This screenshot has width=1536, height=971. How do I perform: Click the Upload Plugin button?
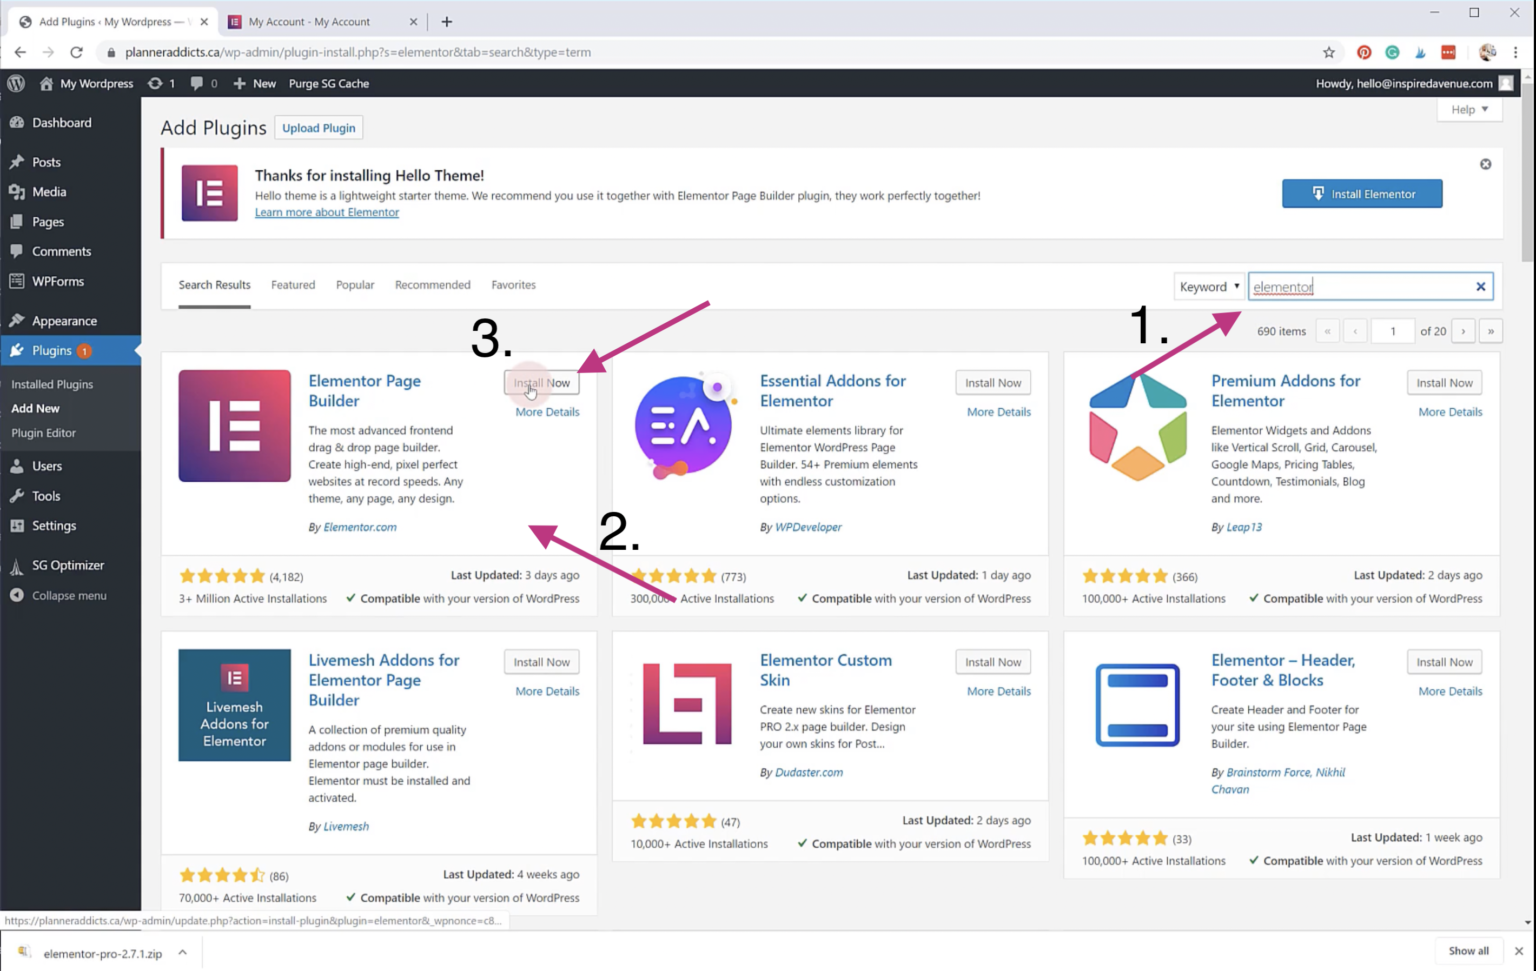click(x=318, y=128)
